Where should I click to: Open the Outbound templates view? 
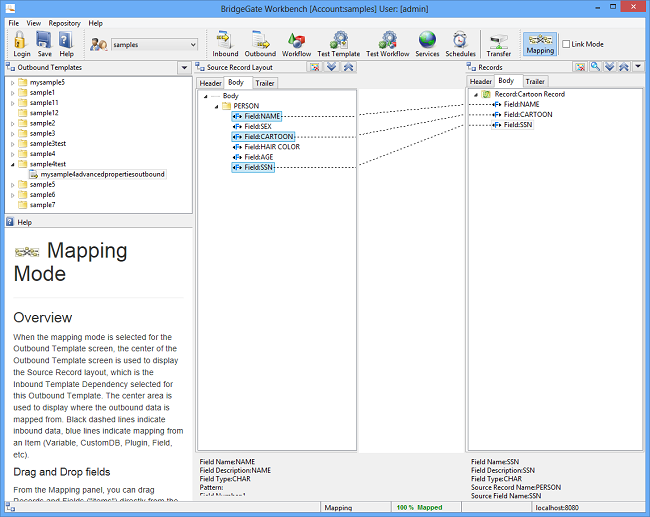[260, 44]
